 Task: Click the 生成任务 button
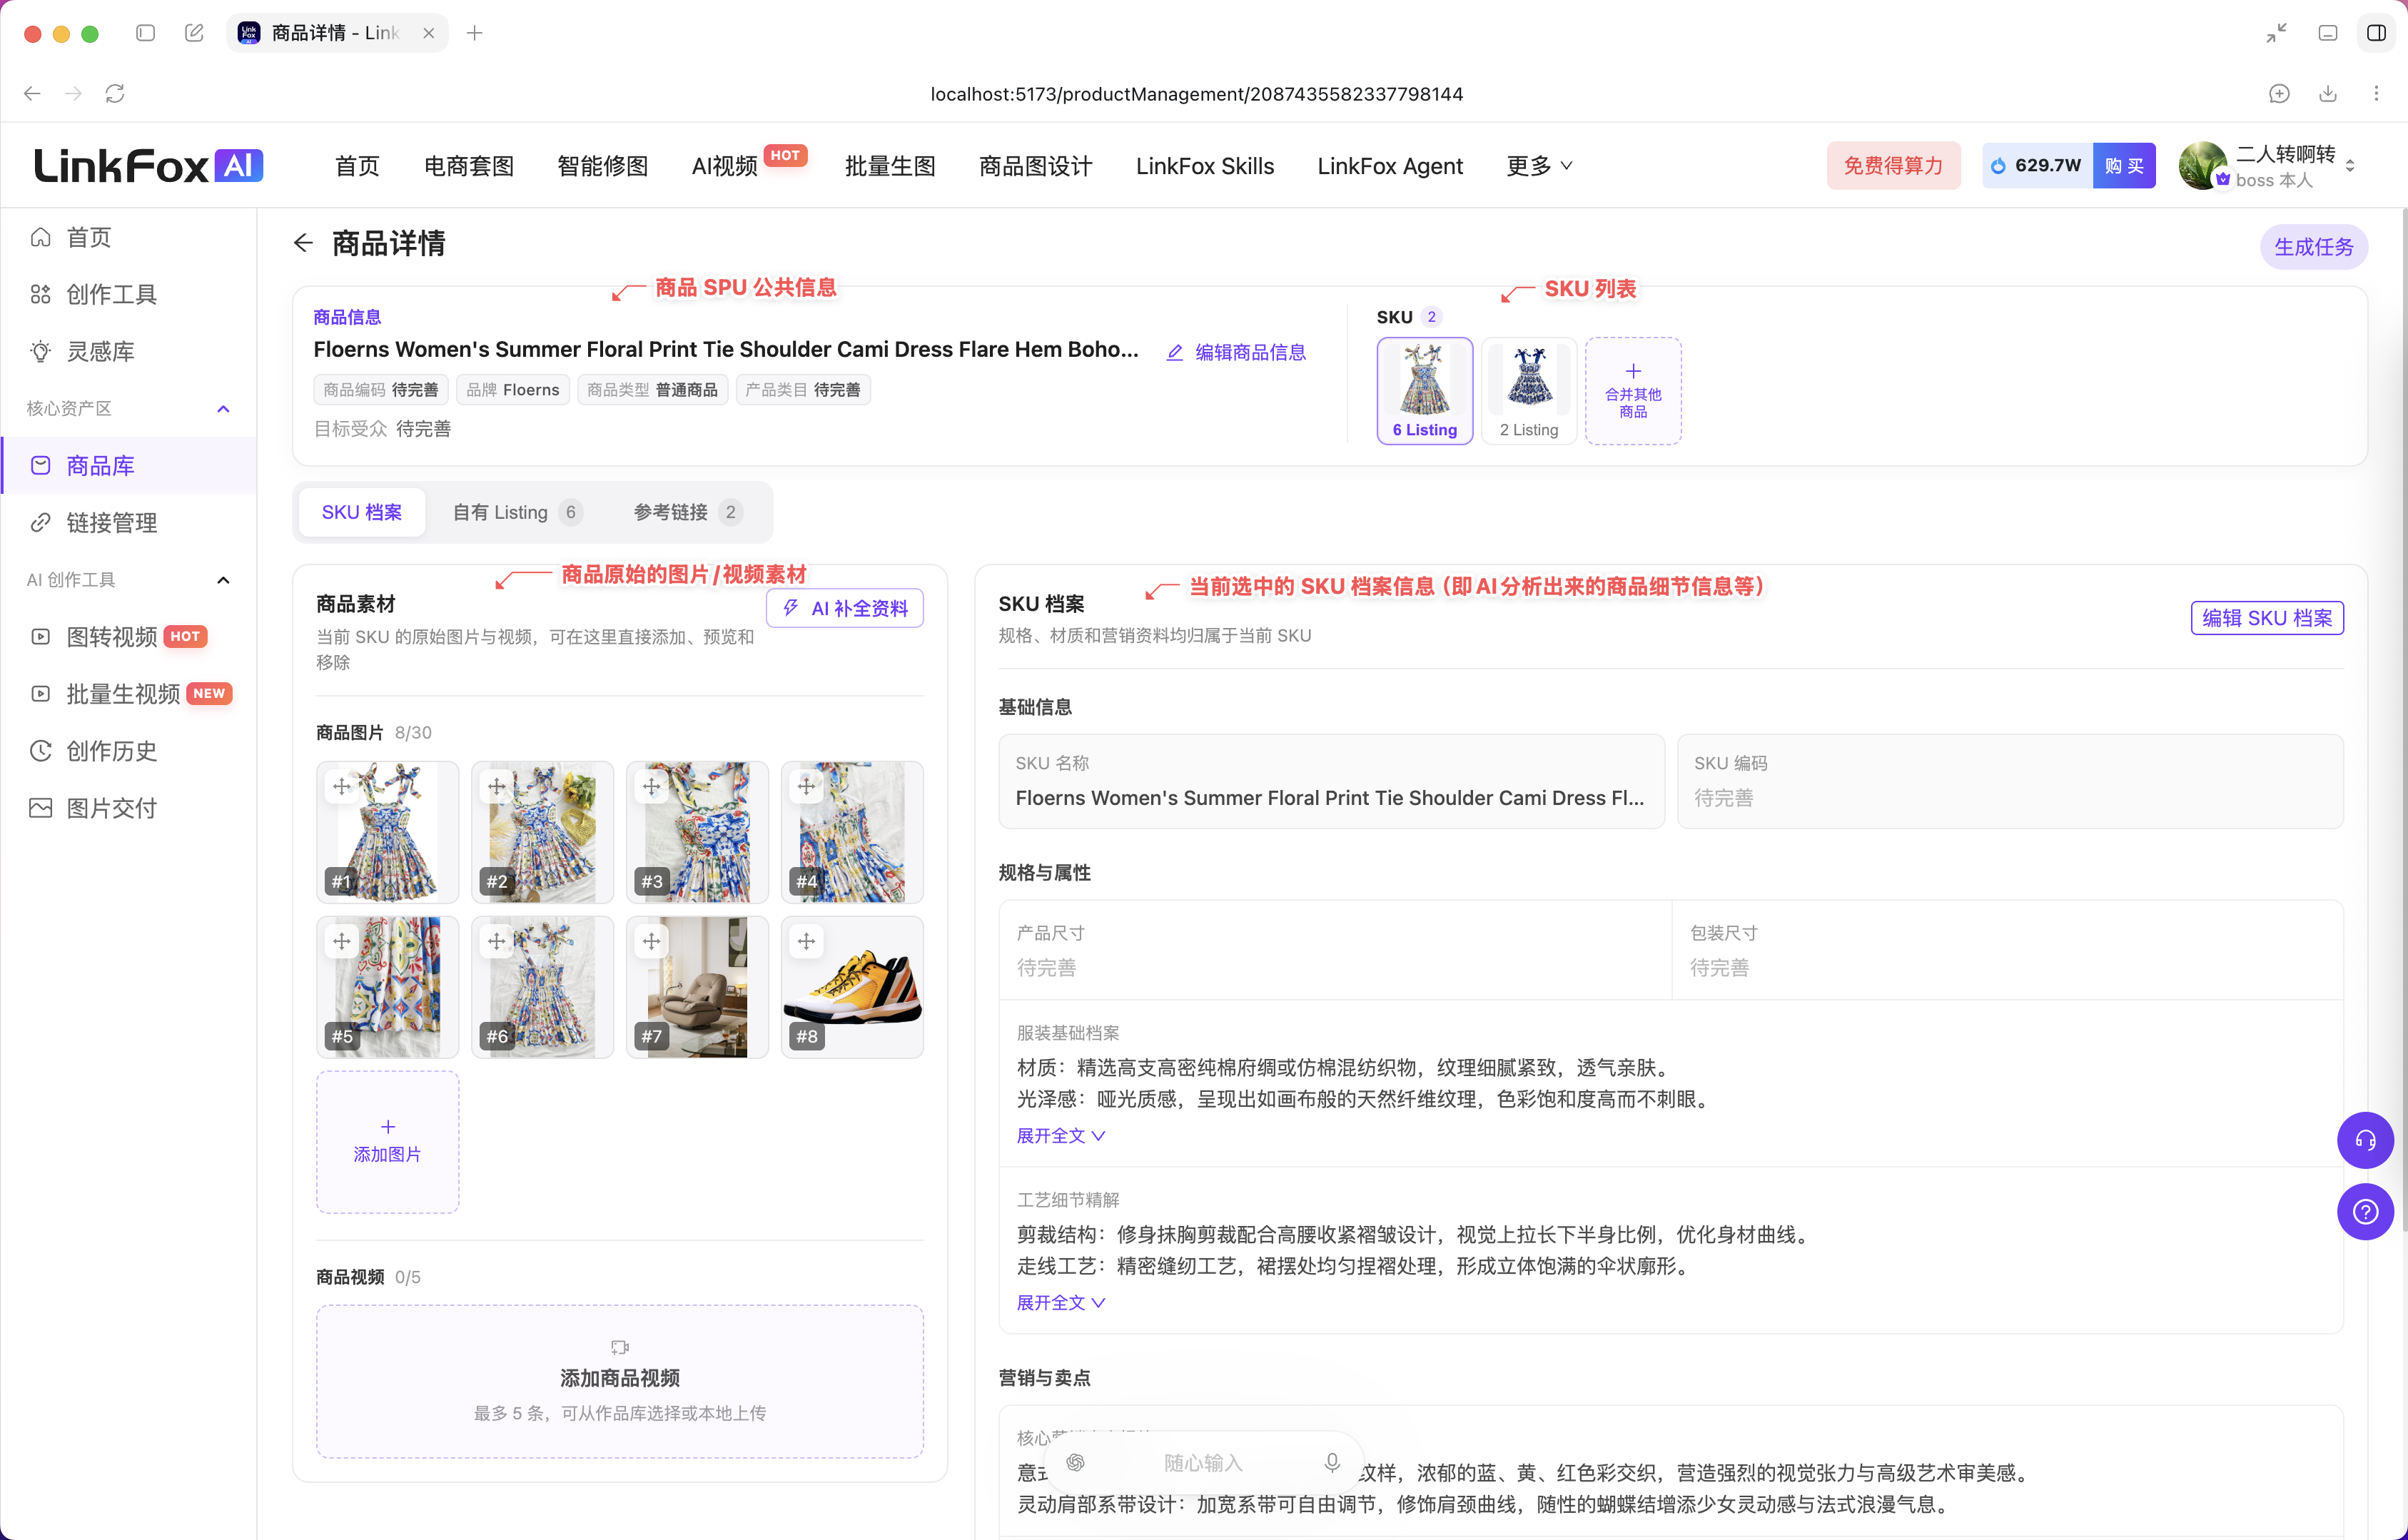click(2313, 247)
